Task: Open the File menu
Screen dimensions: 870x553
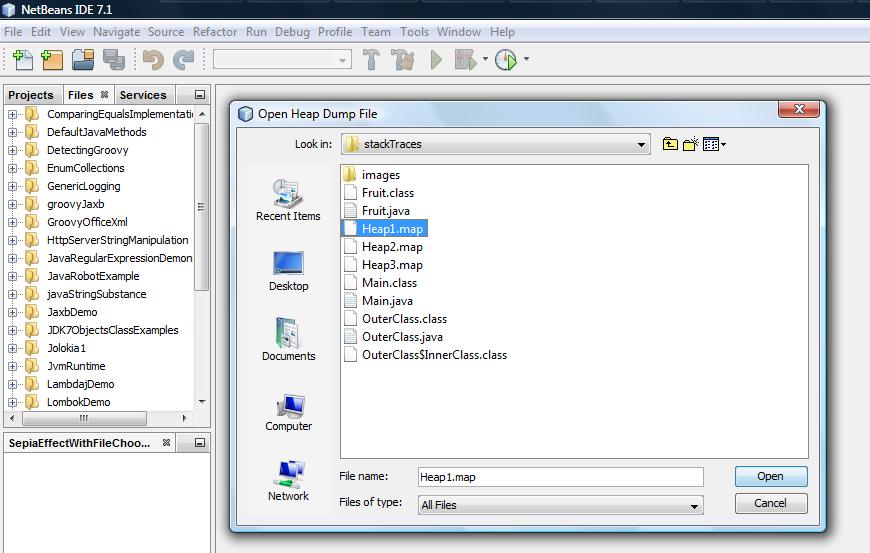Action: click(13, 32)
